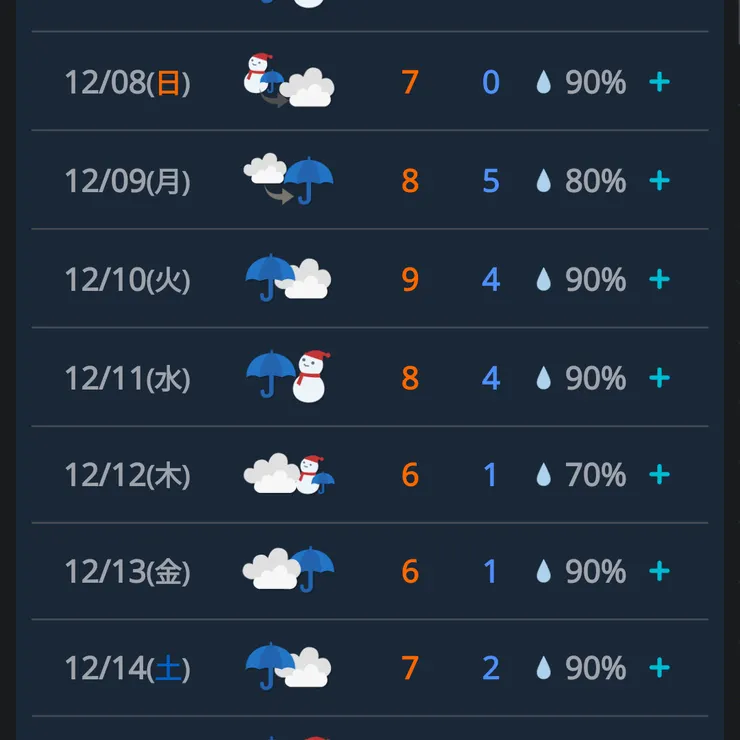Screen dimensions: 740x740
Task: Click the cloud and snowman icon for 12/12
Action: tap(288, 474)
